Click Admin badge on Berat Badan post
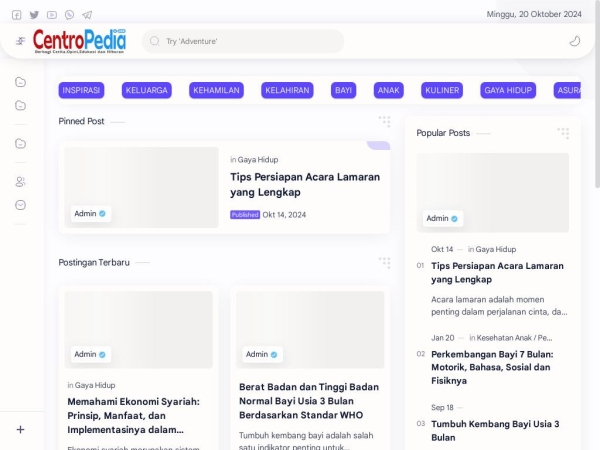This screenshot has width=600, height=450. click(262, 354)
